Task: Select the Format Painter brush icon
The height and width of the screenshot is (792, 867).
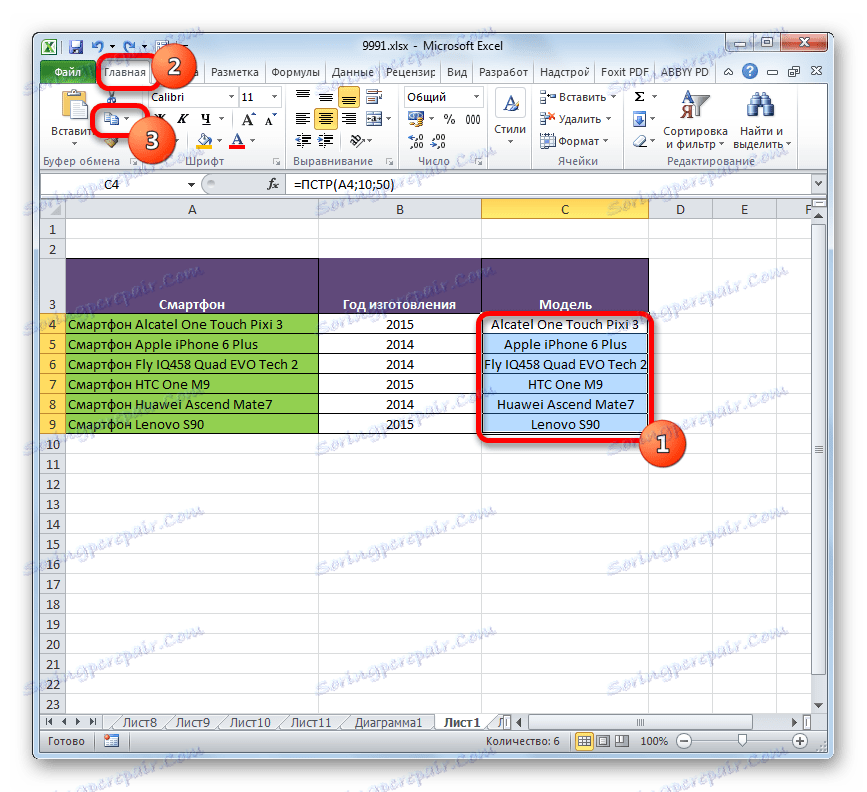Action: 109,143
